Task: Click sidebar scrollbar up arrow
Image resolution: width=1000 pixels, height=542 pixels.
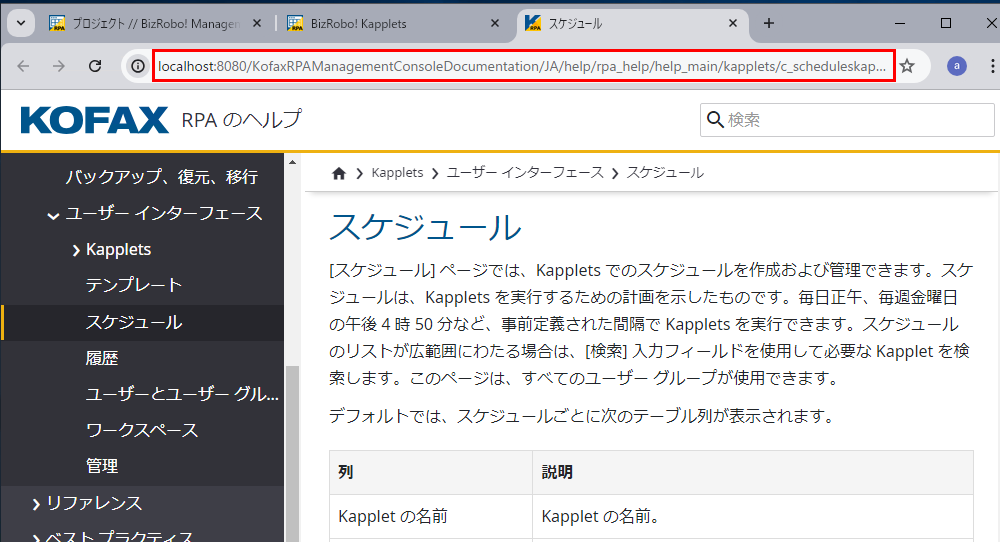Action: tap(292, 162)
